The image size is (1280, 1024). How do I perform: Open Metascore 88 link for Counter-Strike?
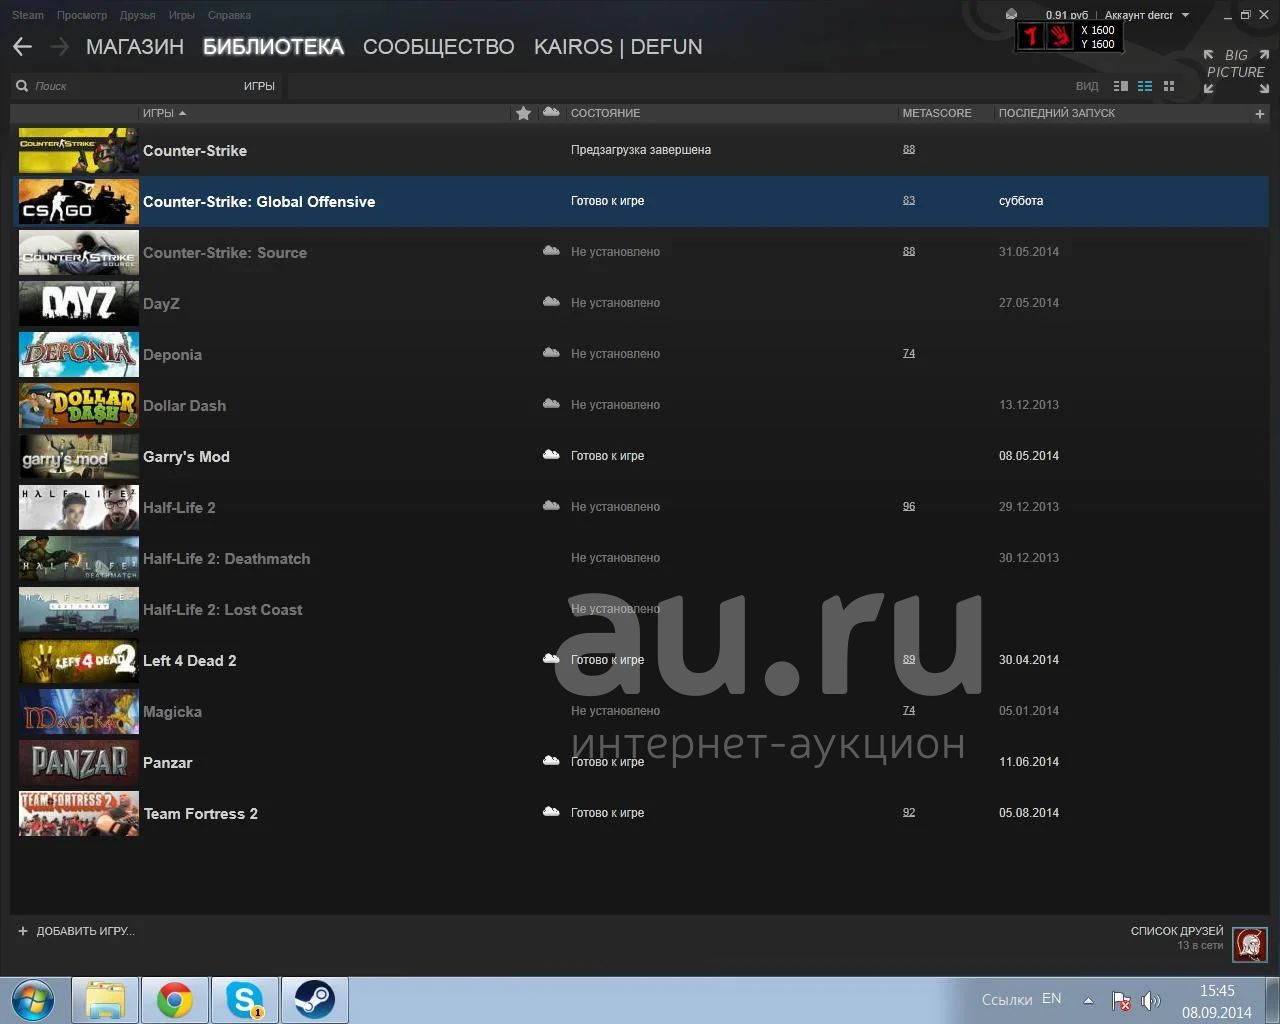tap(909, 149)
